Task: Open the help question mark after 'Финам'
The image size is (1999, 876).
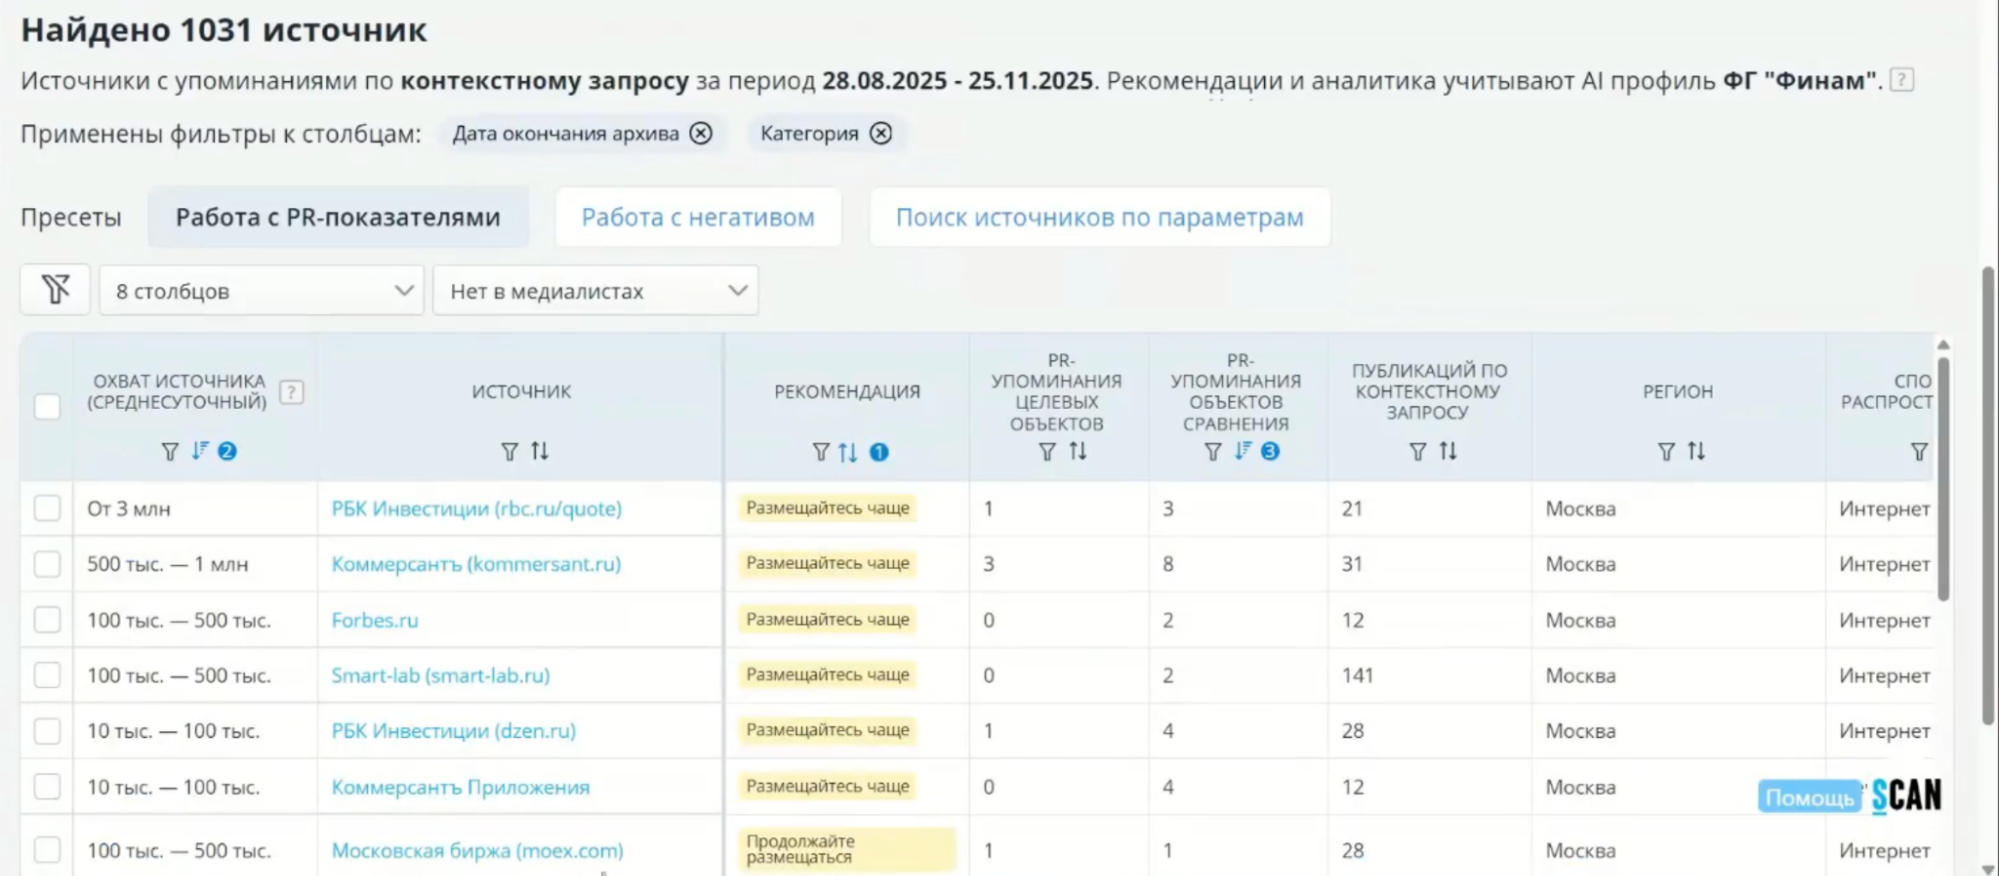Action: (x=1902, y=80)
